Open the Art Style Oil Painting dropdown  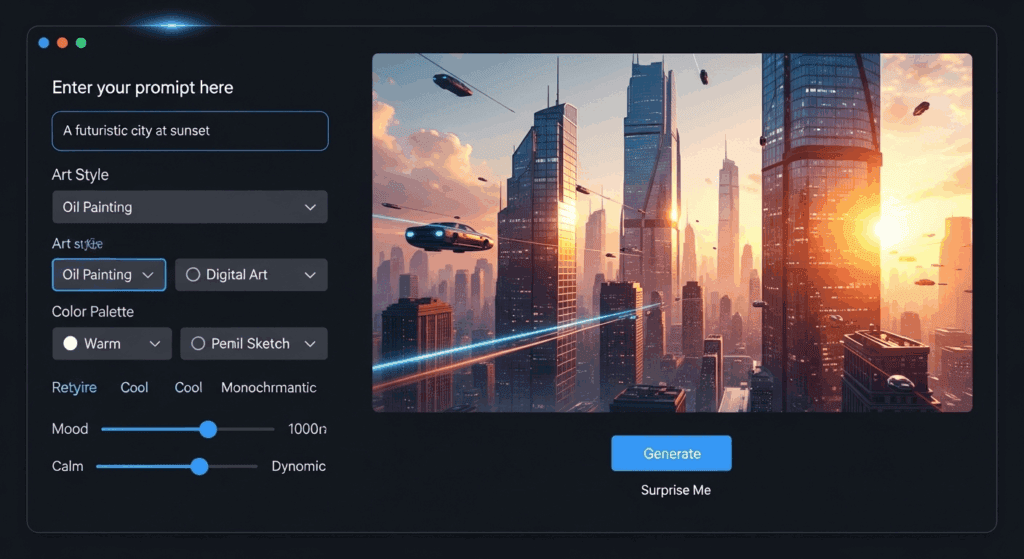pos(190,207)
